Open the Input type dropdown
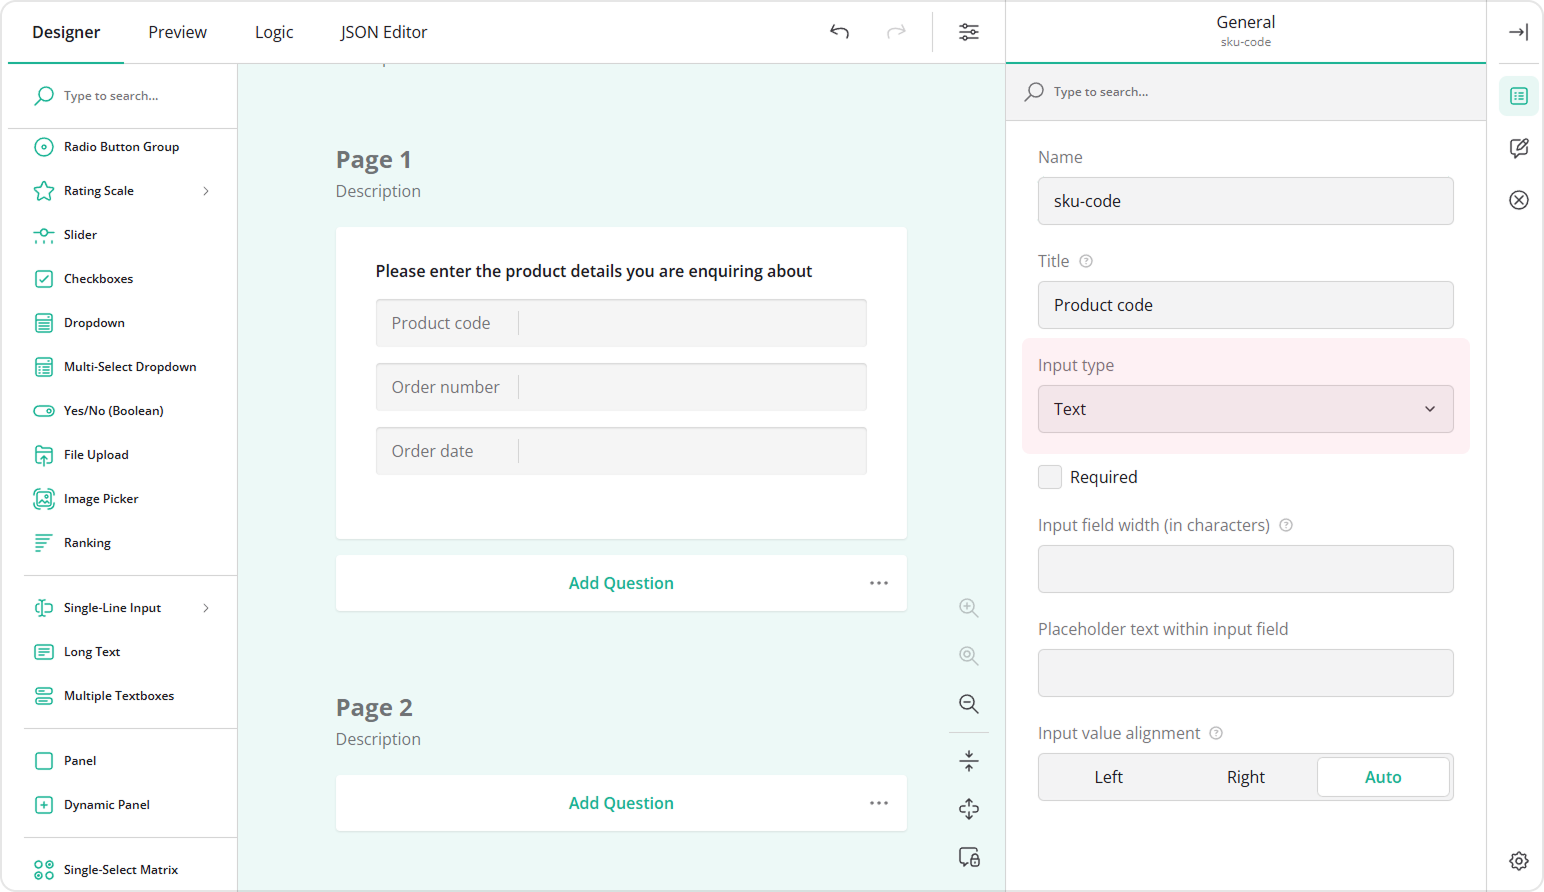The width and height of the screenshot is (1544, 892). pyautogui.click(x=1245, y=409)
